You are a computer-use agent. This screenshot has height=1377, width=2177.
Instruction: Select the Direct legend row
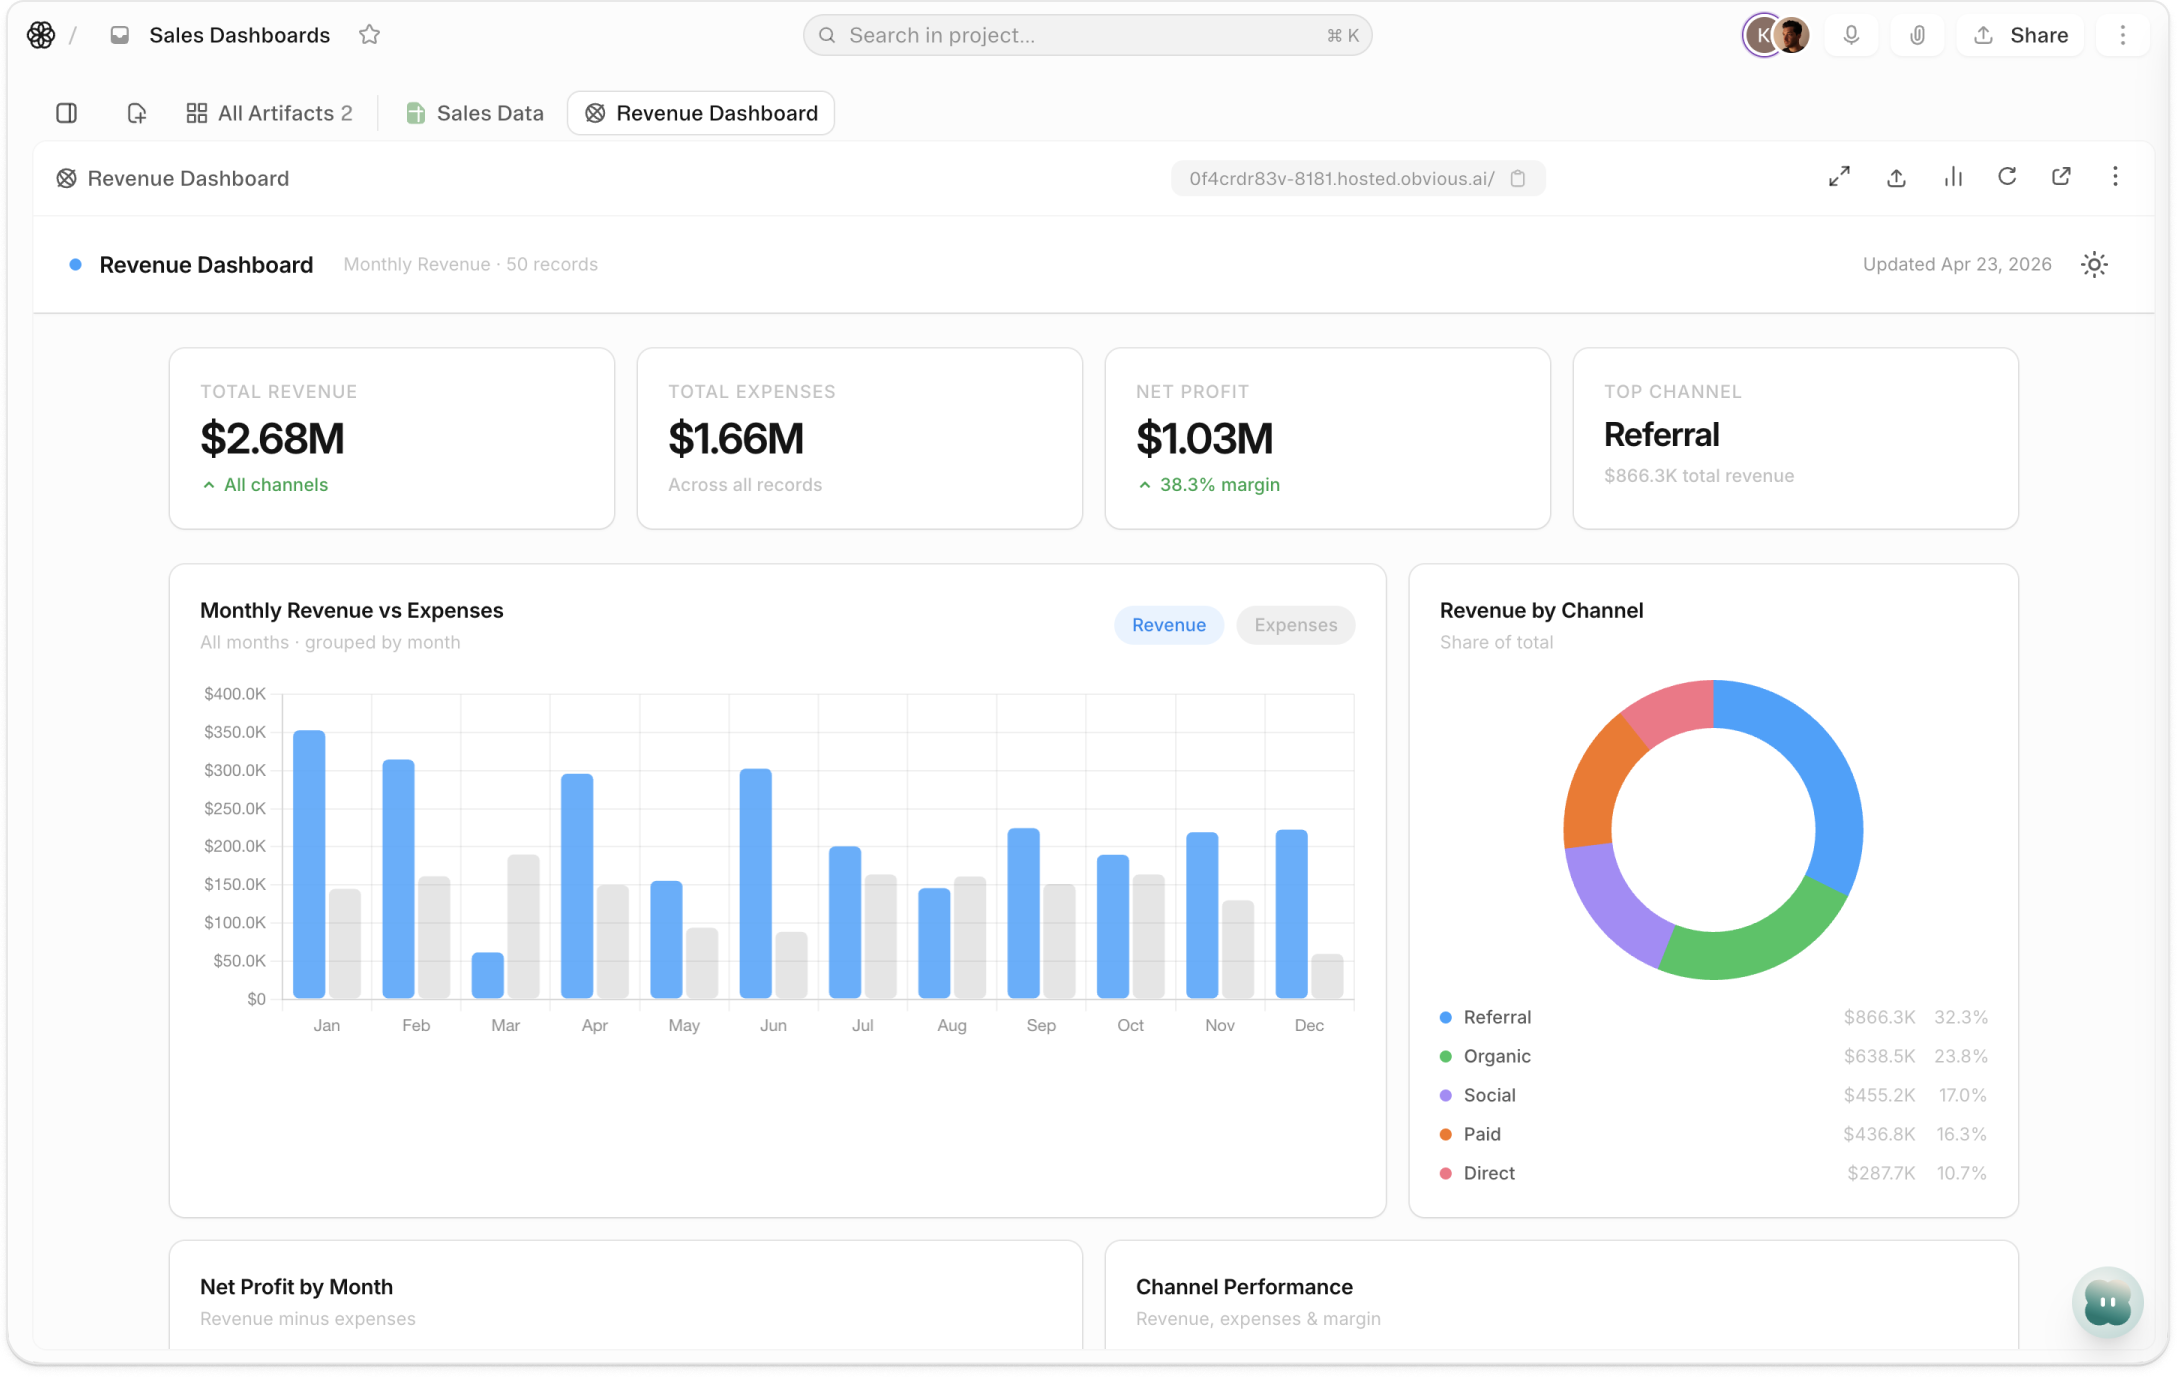coord(1713,1173)
